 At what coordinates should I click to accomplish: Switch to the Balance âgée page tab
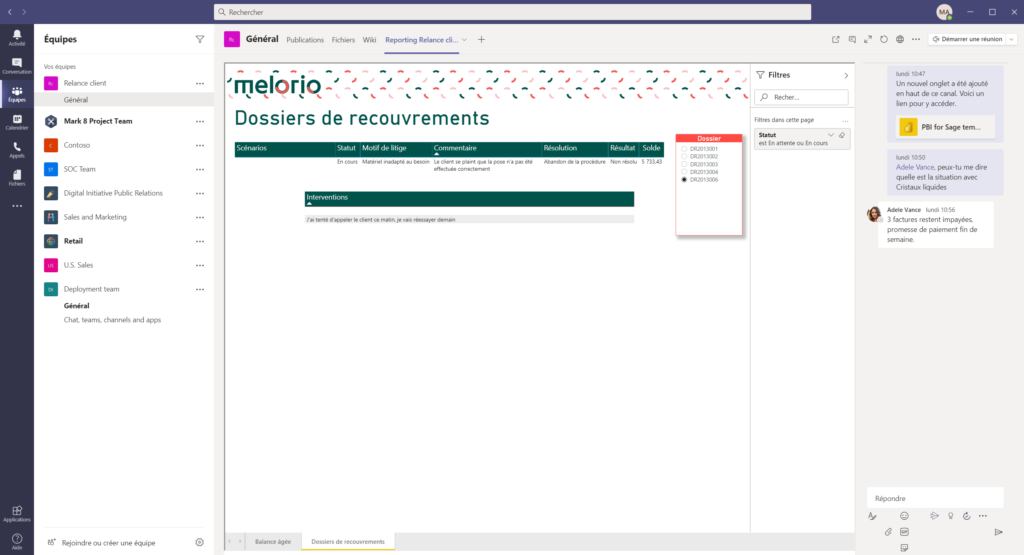click(x=273, y=541)
